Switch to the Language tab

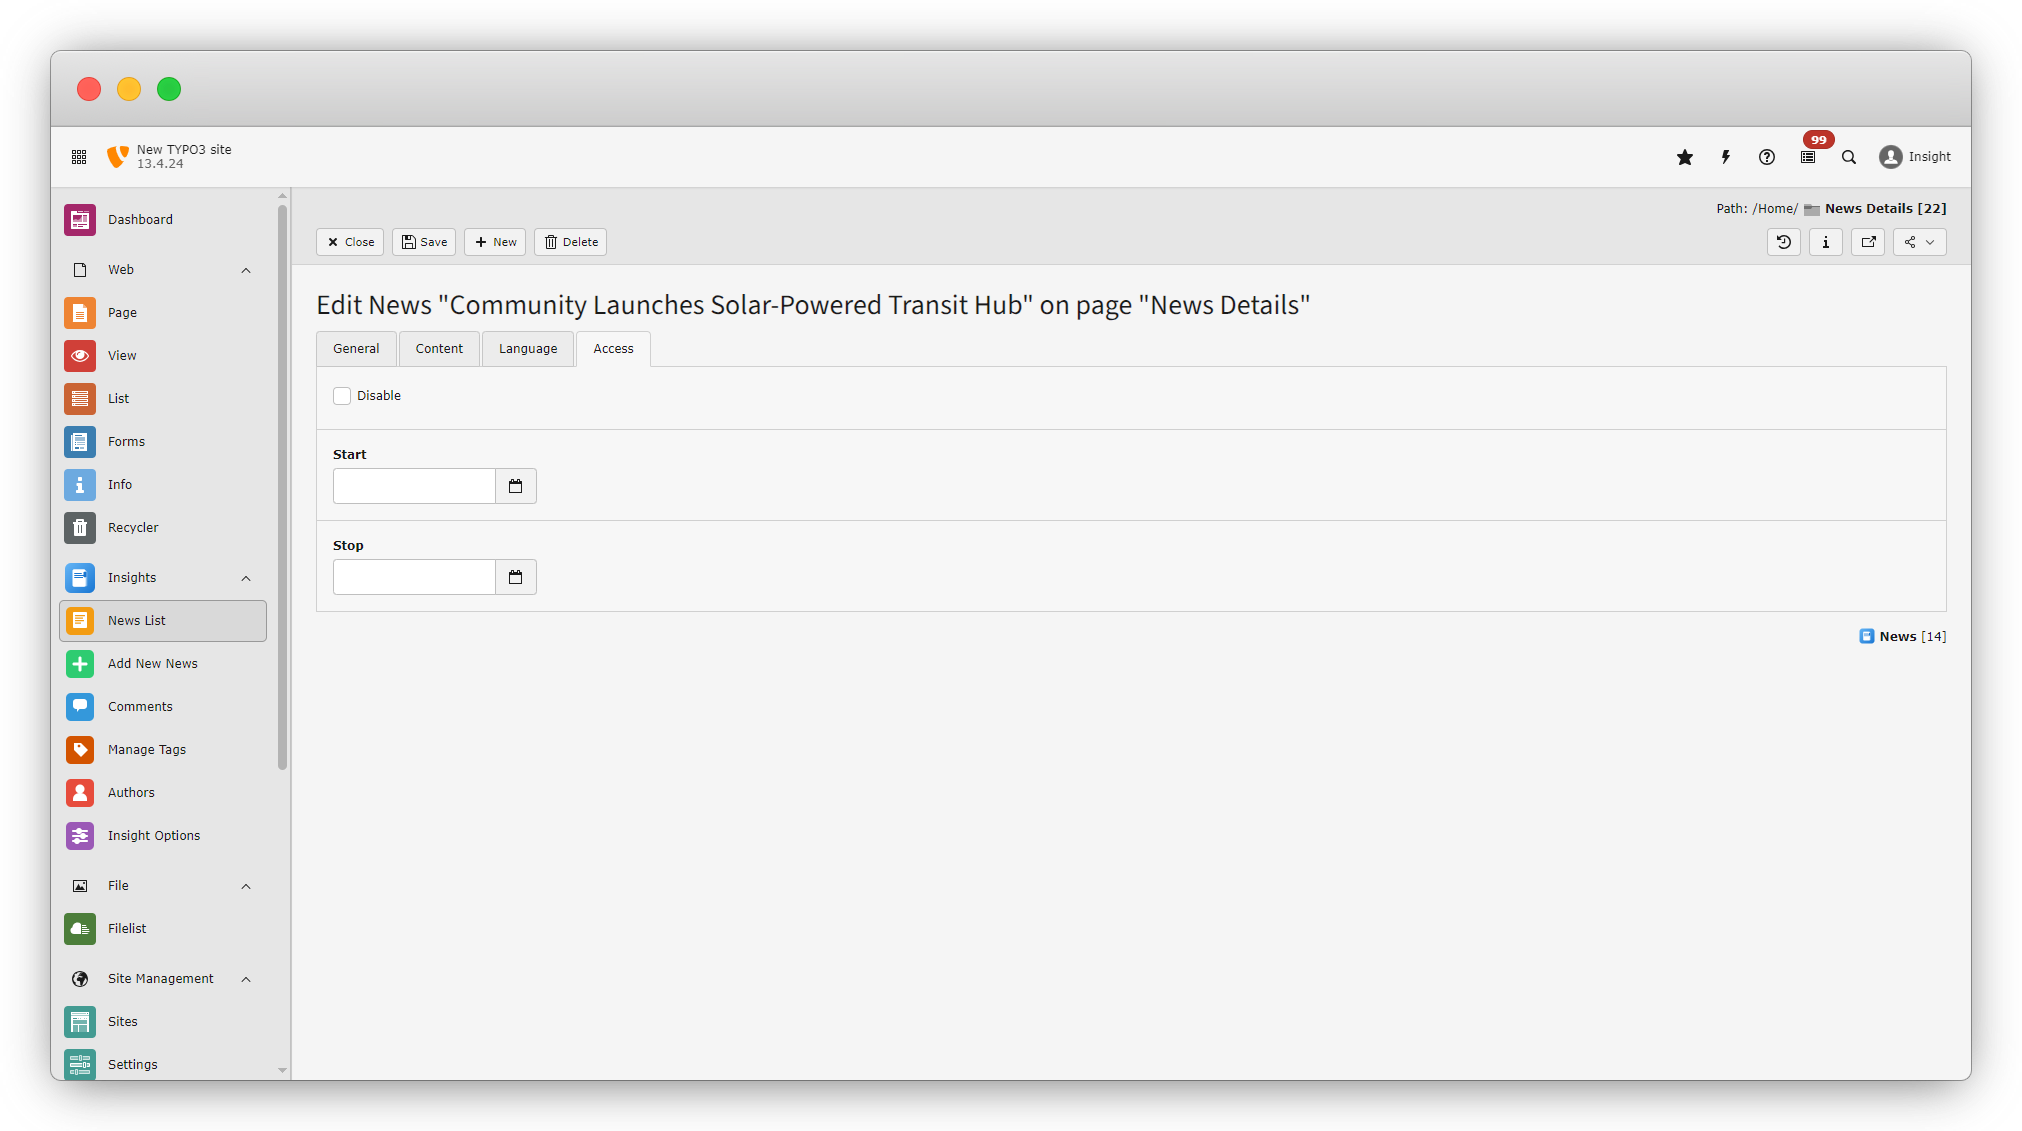pyautogui.click(x=528, y=349)
